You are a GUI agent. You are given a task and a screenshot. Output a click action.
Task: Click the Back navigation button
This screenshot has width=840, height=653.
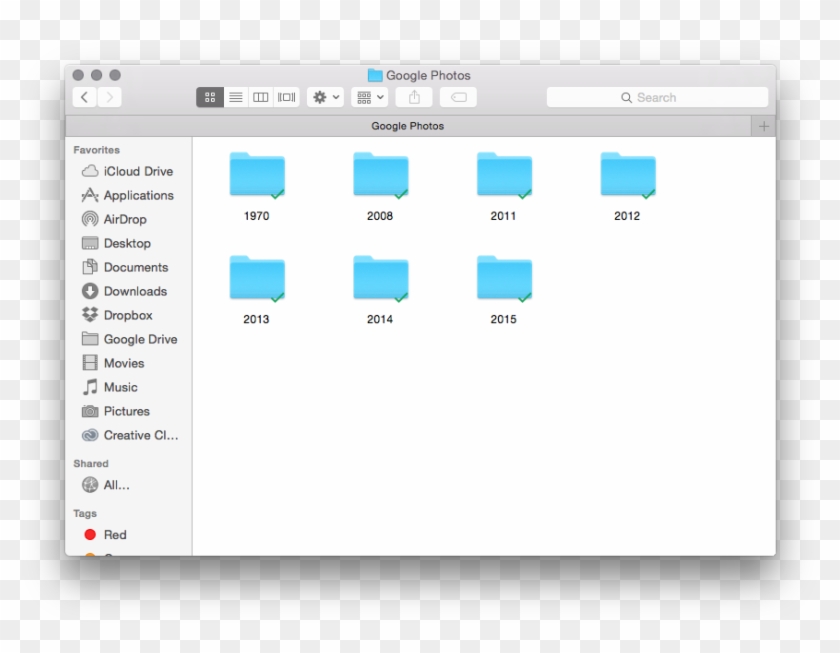[x=85, y=97]
